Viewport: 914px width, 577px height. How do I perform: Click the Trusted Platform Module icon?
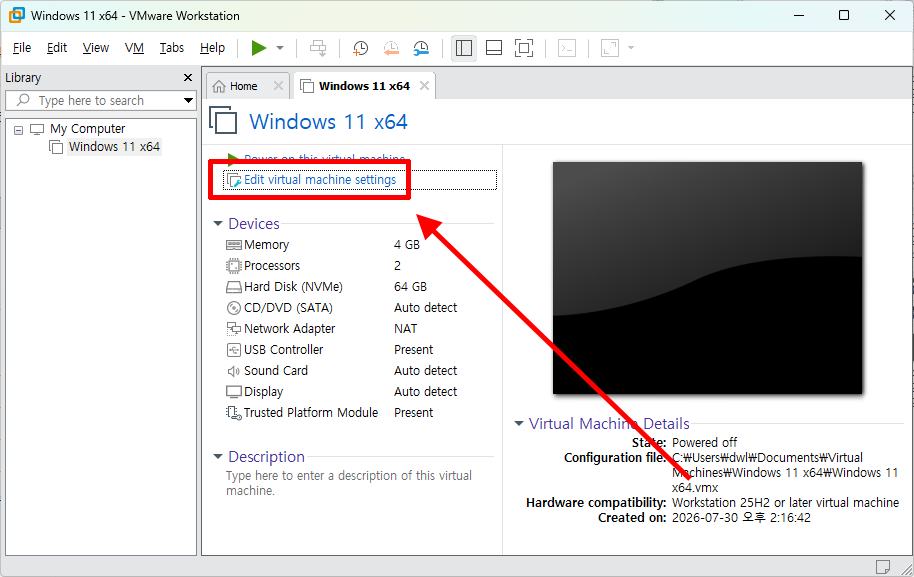pyautogui.click(x=234, y=413)
